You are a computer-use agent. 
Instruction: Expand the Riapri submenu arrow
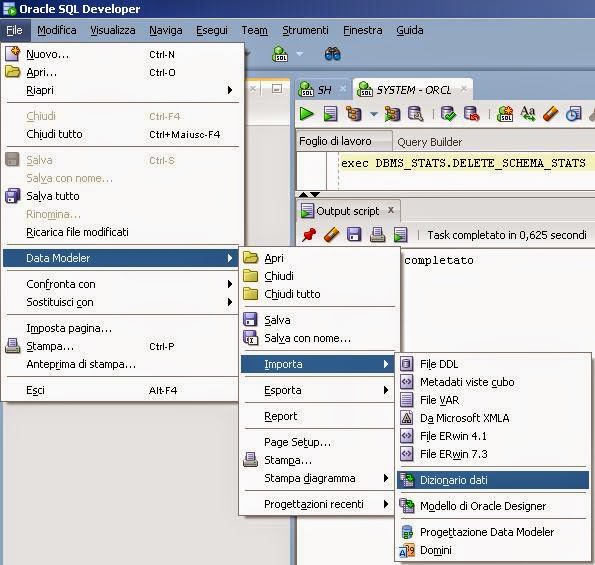pos(230,90)
